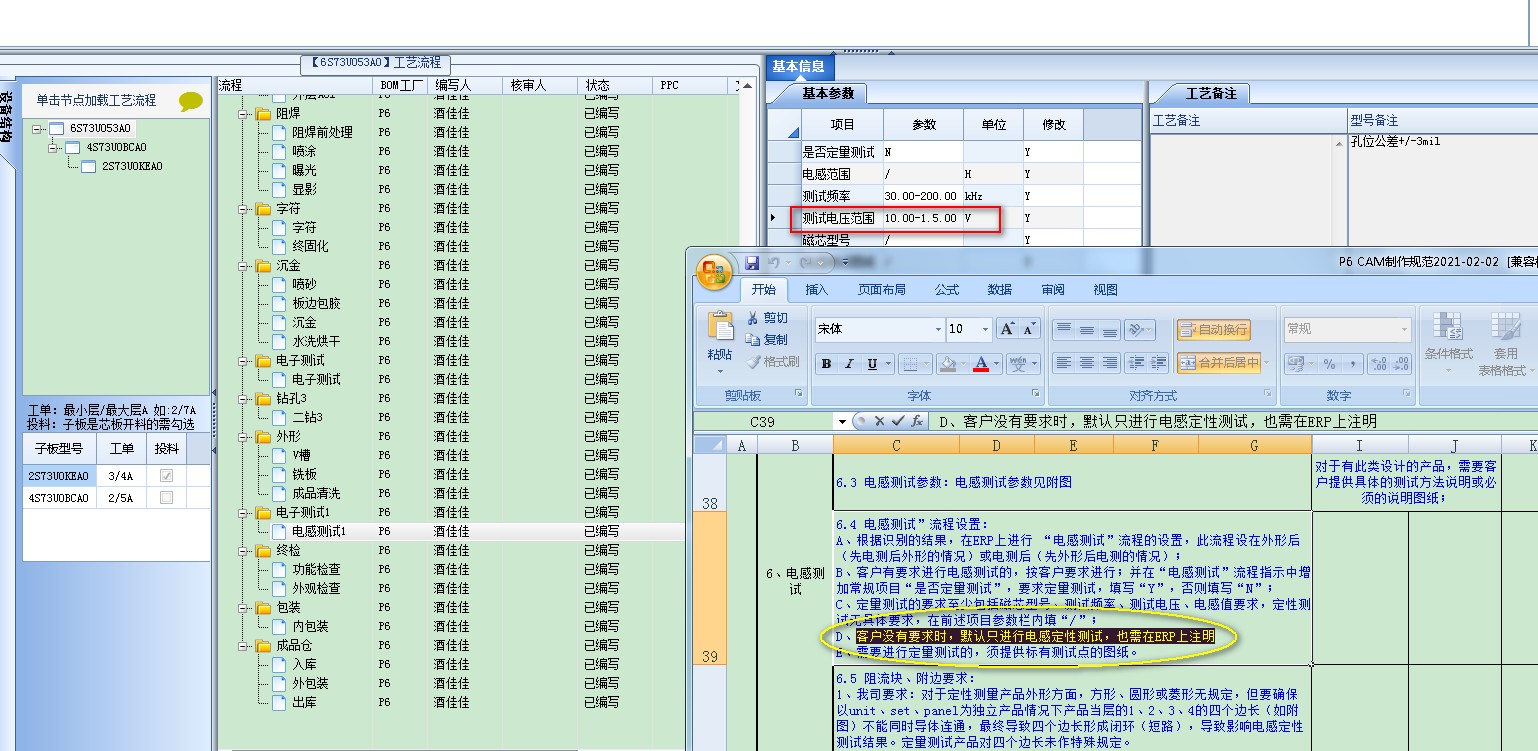Screen dimensions: 1538x751
Task: Collapse the 沉金 folder node
Action: click(243, 266)
